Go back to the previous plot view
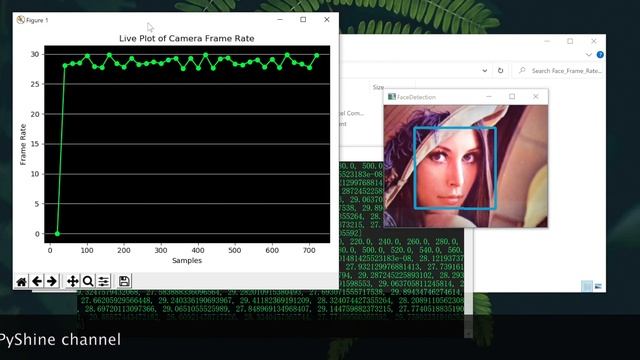 37,281
